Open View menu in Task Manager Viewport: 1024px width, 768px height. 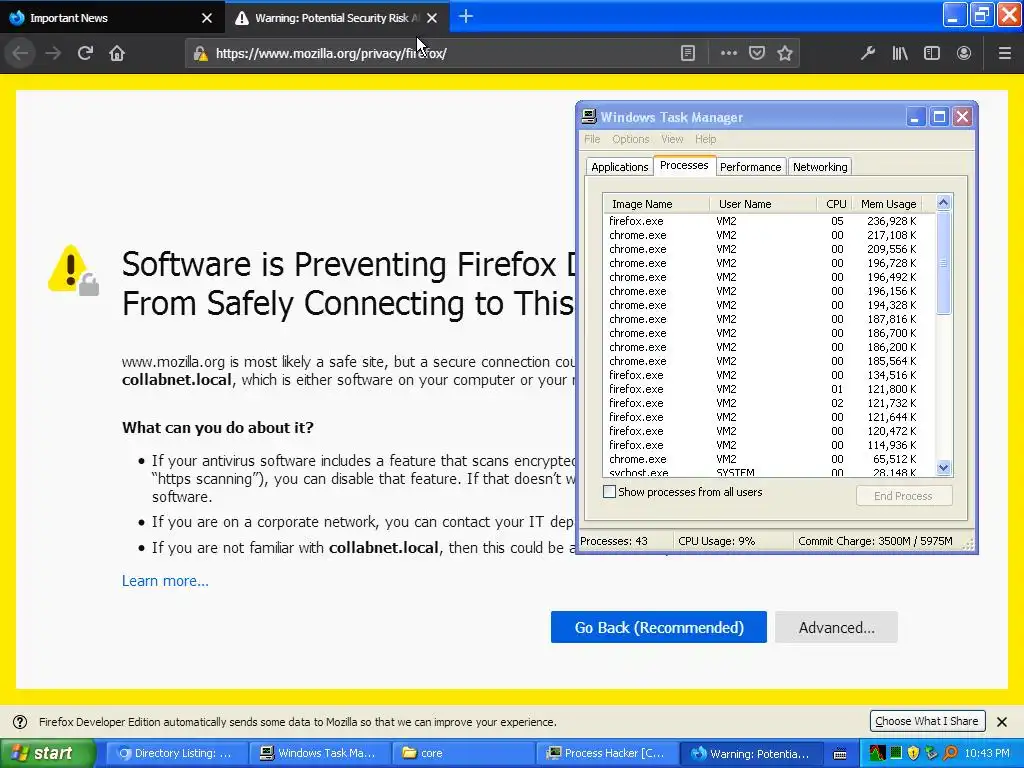(x=672, y=139)
